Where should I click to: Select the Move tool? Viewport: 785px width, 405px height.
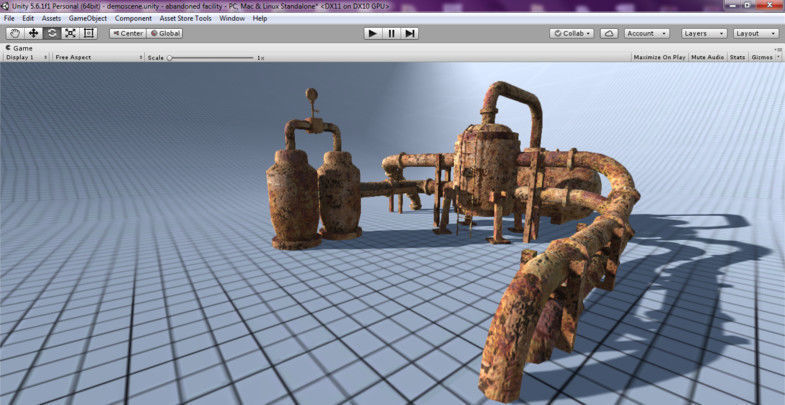34,34
